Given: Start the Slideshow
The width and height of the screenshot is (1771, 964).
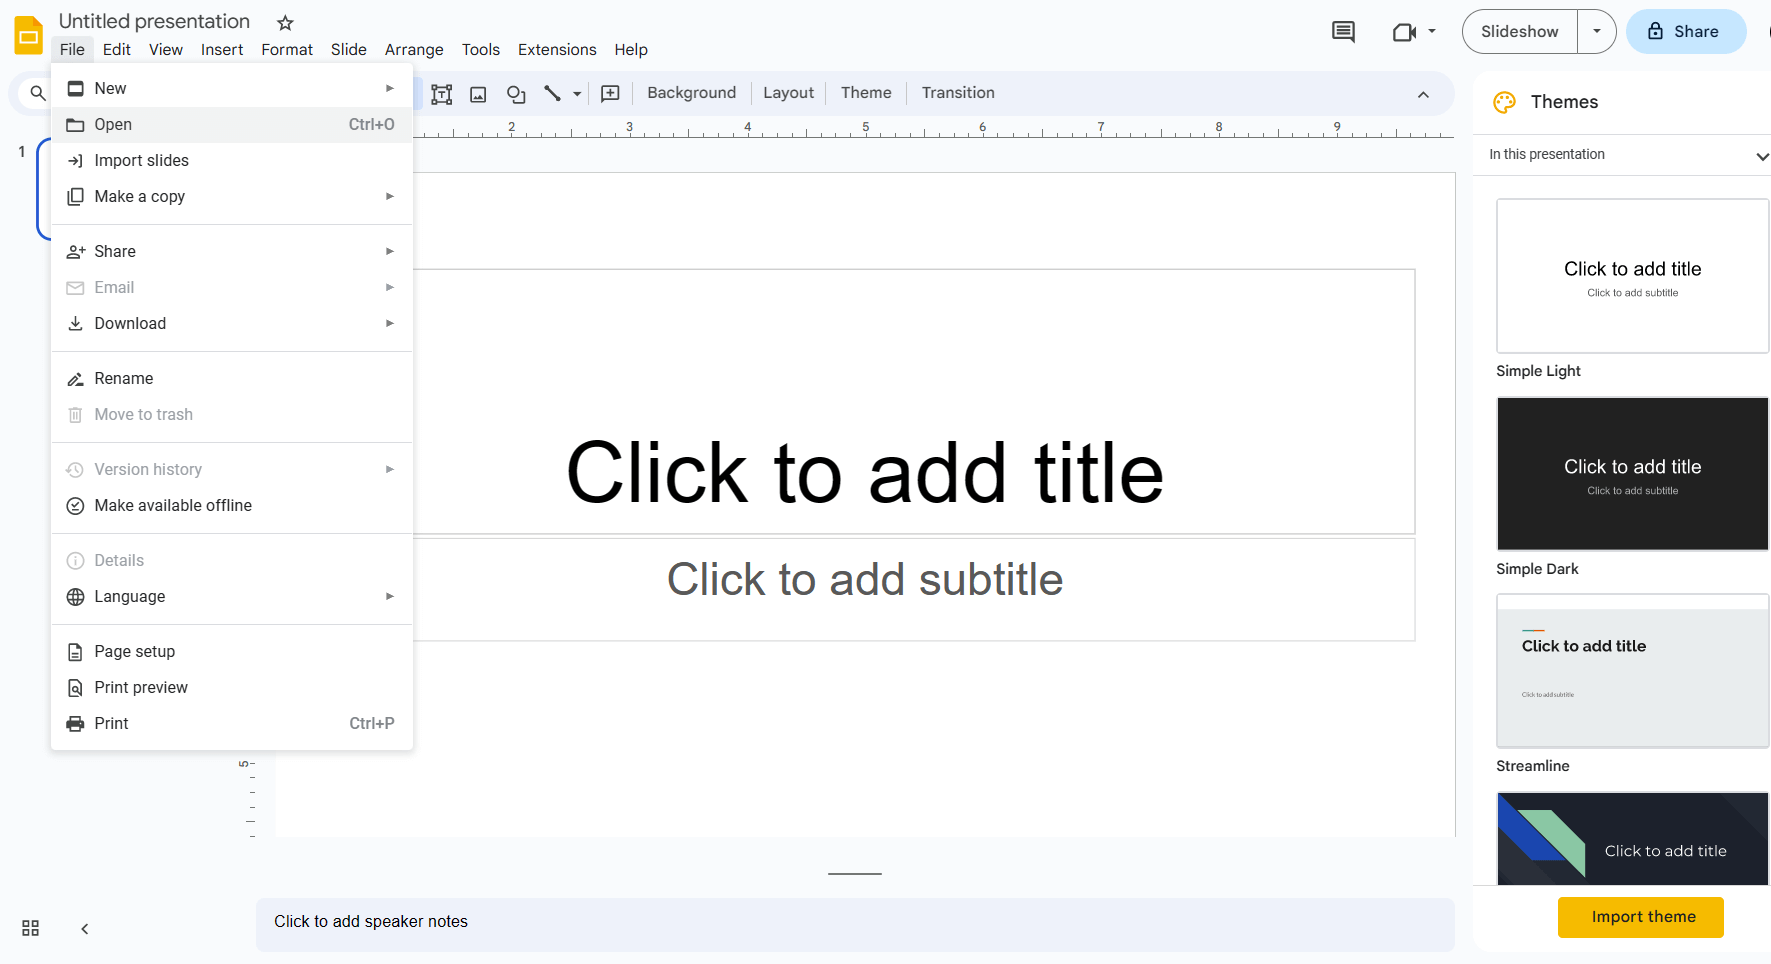Looking at the screenshot, I should coord(1520,32).
